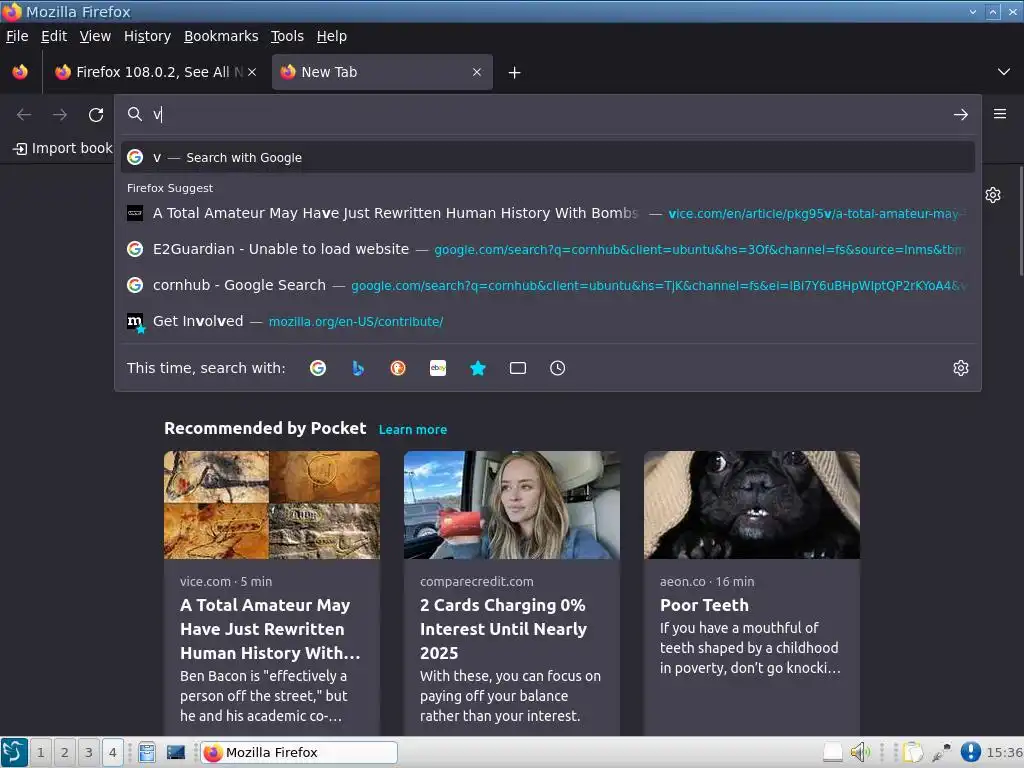Image resolution: width=1024 pixels, height=768 pixels.
Task: Open the Edit menu
Action: (x=54, y=36)
